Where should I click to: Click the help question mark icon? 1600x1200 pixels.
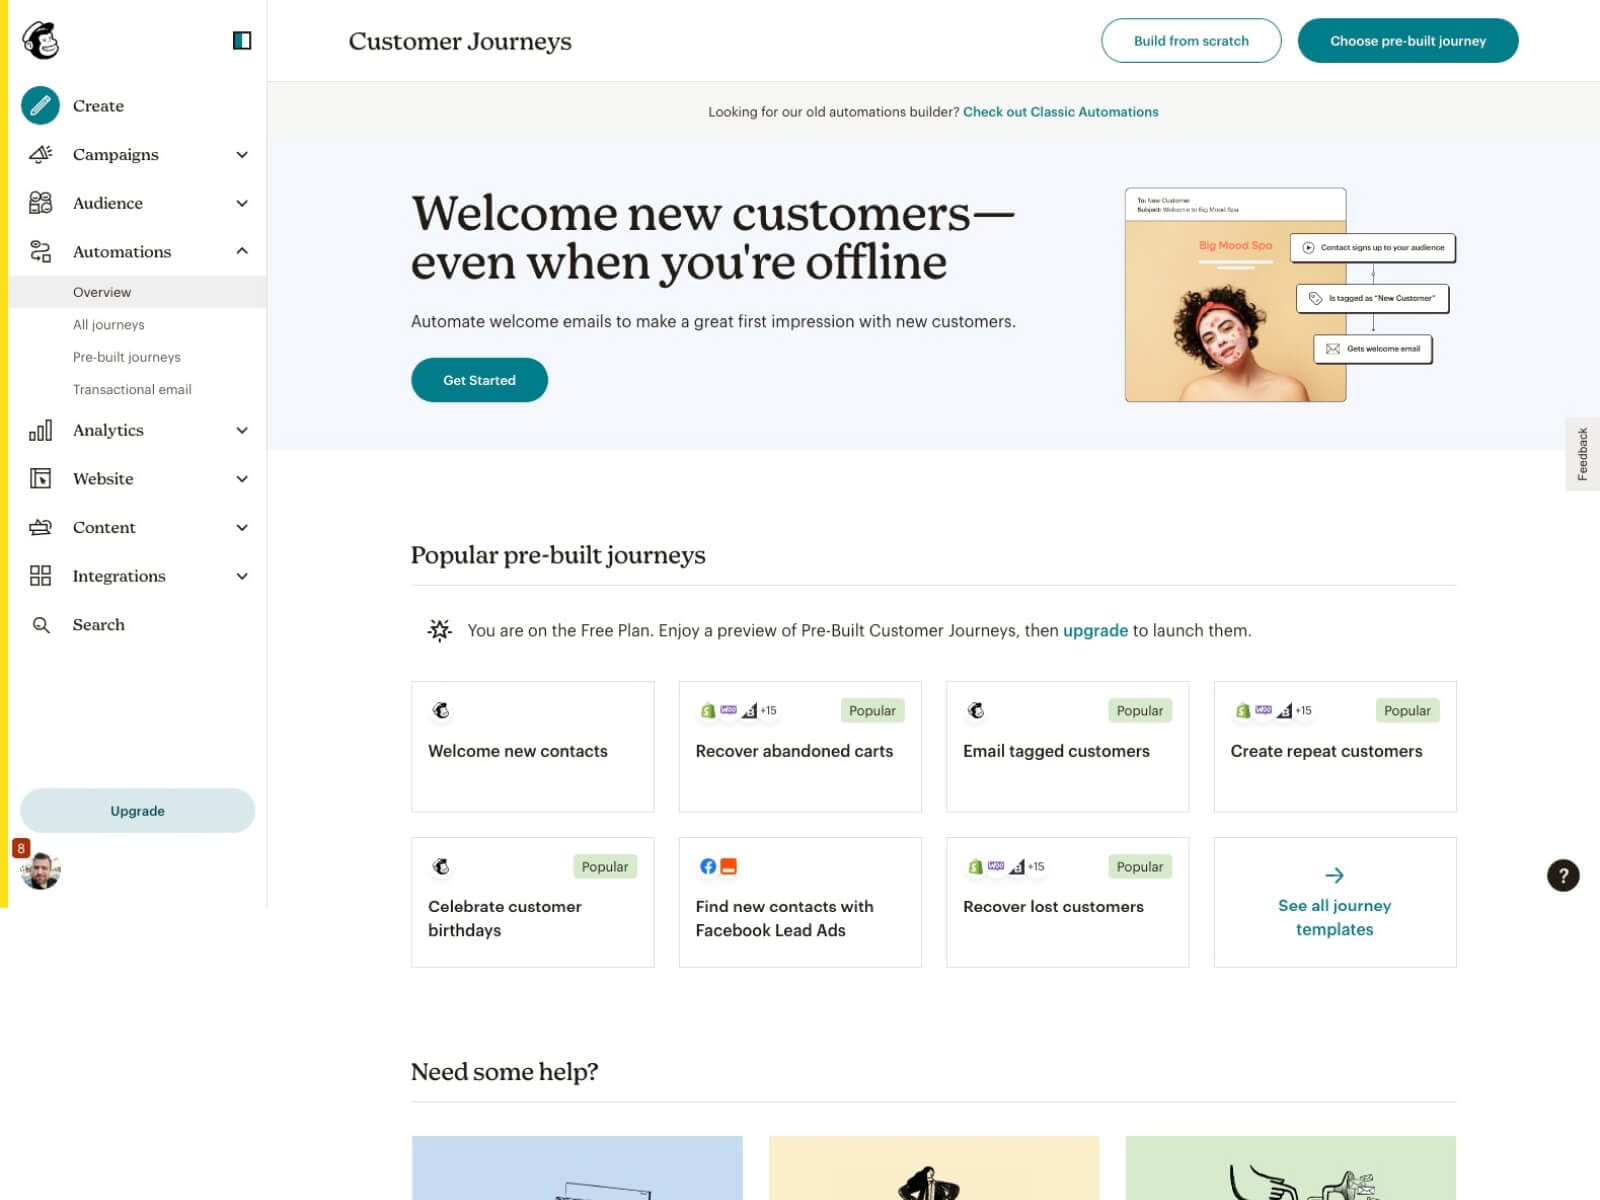click(1563, 876)
